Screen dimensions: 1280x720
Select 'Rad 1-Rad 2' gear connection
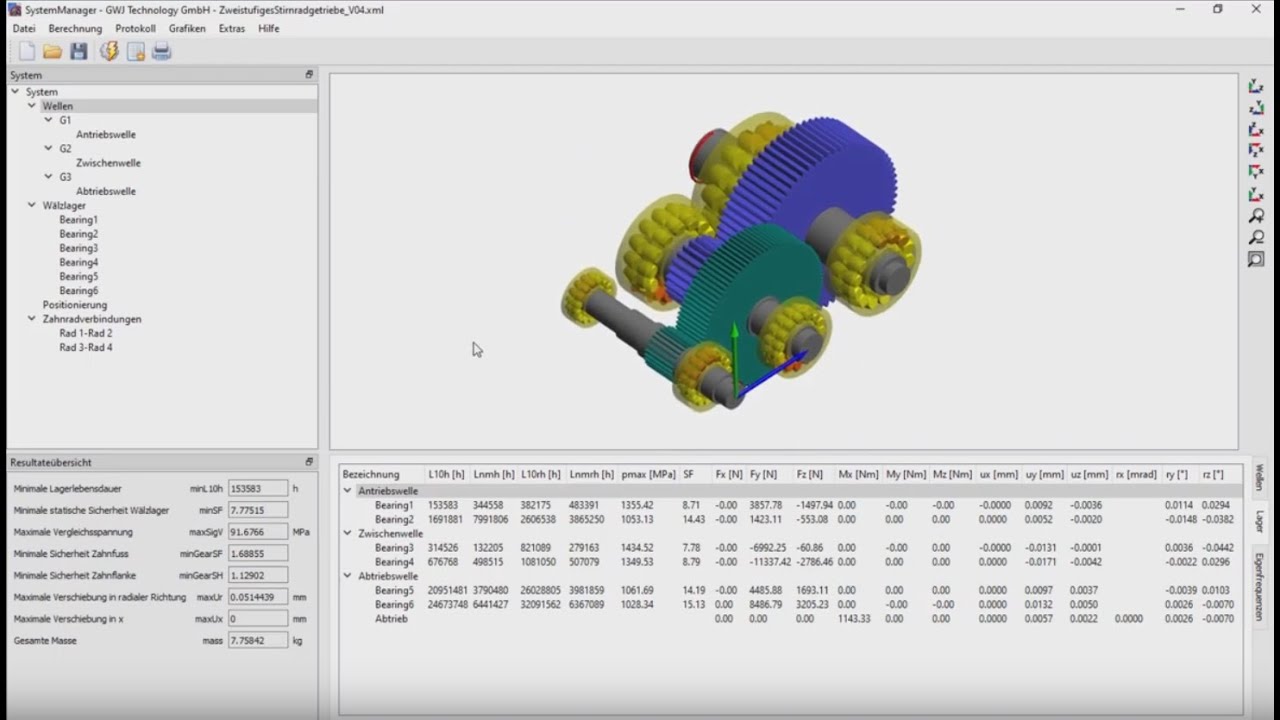(86, 333)
